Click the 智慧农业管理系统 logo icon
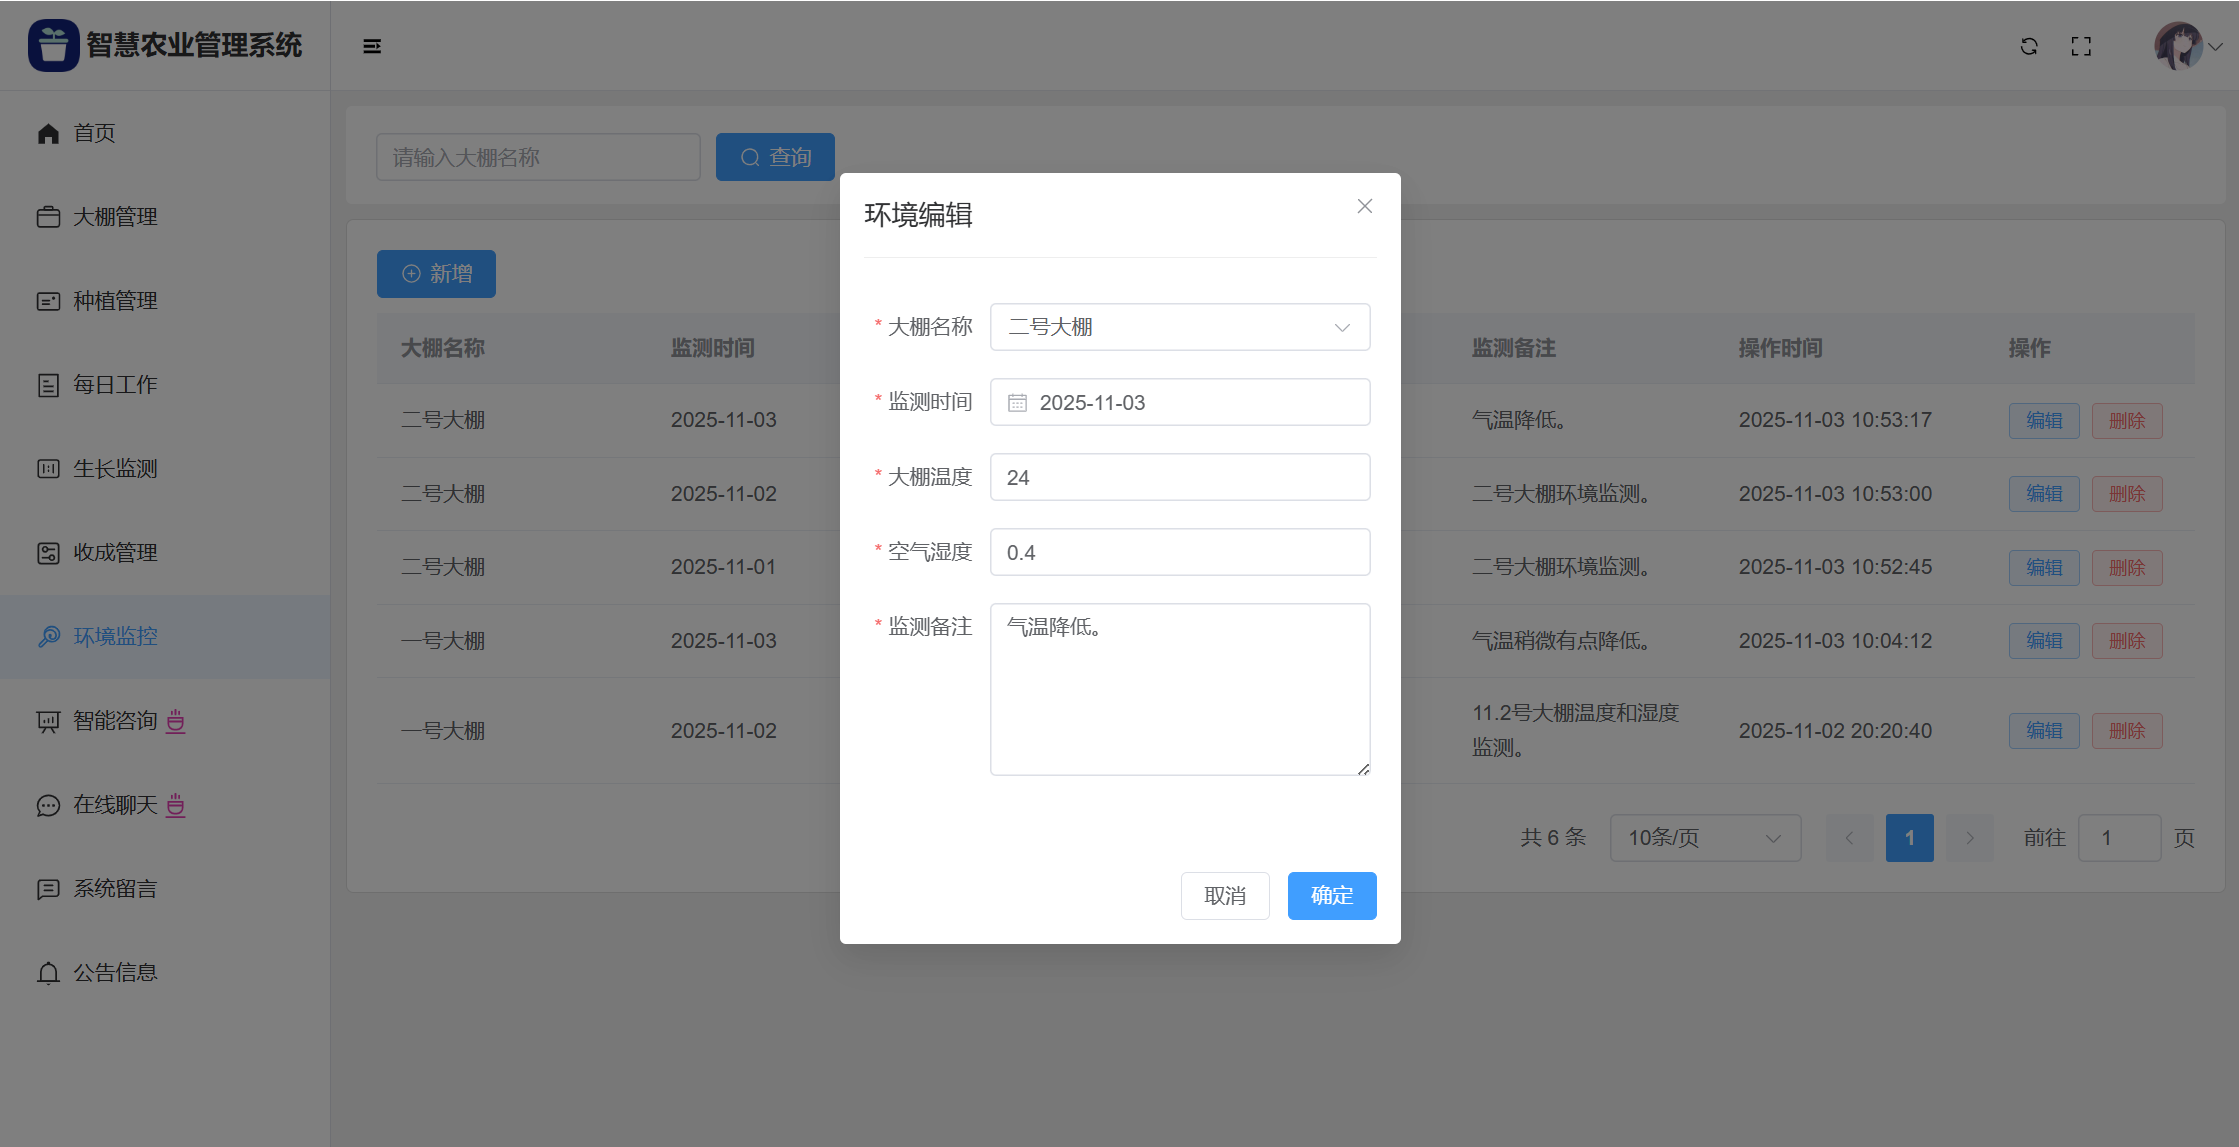The image size is (2239, 1147). 53,45
